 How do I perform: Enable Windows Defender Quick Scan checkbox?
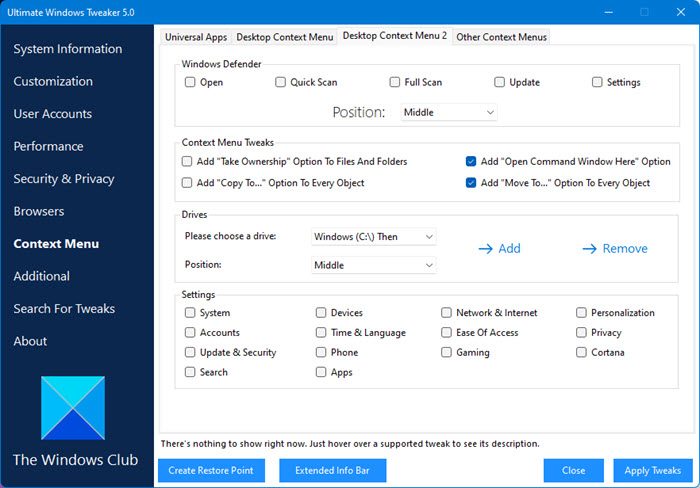point(281,82)
